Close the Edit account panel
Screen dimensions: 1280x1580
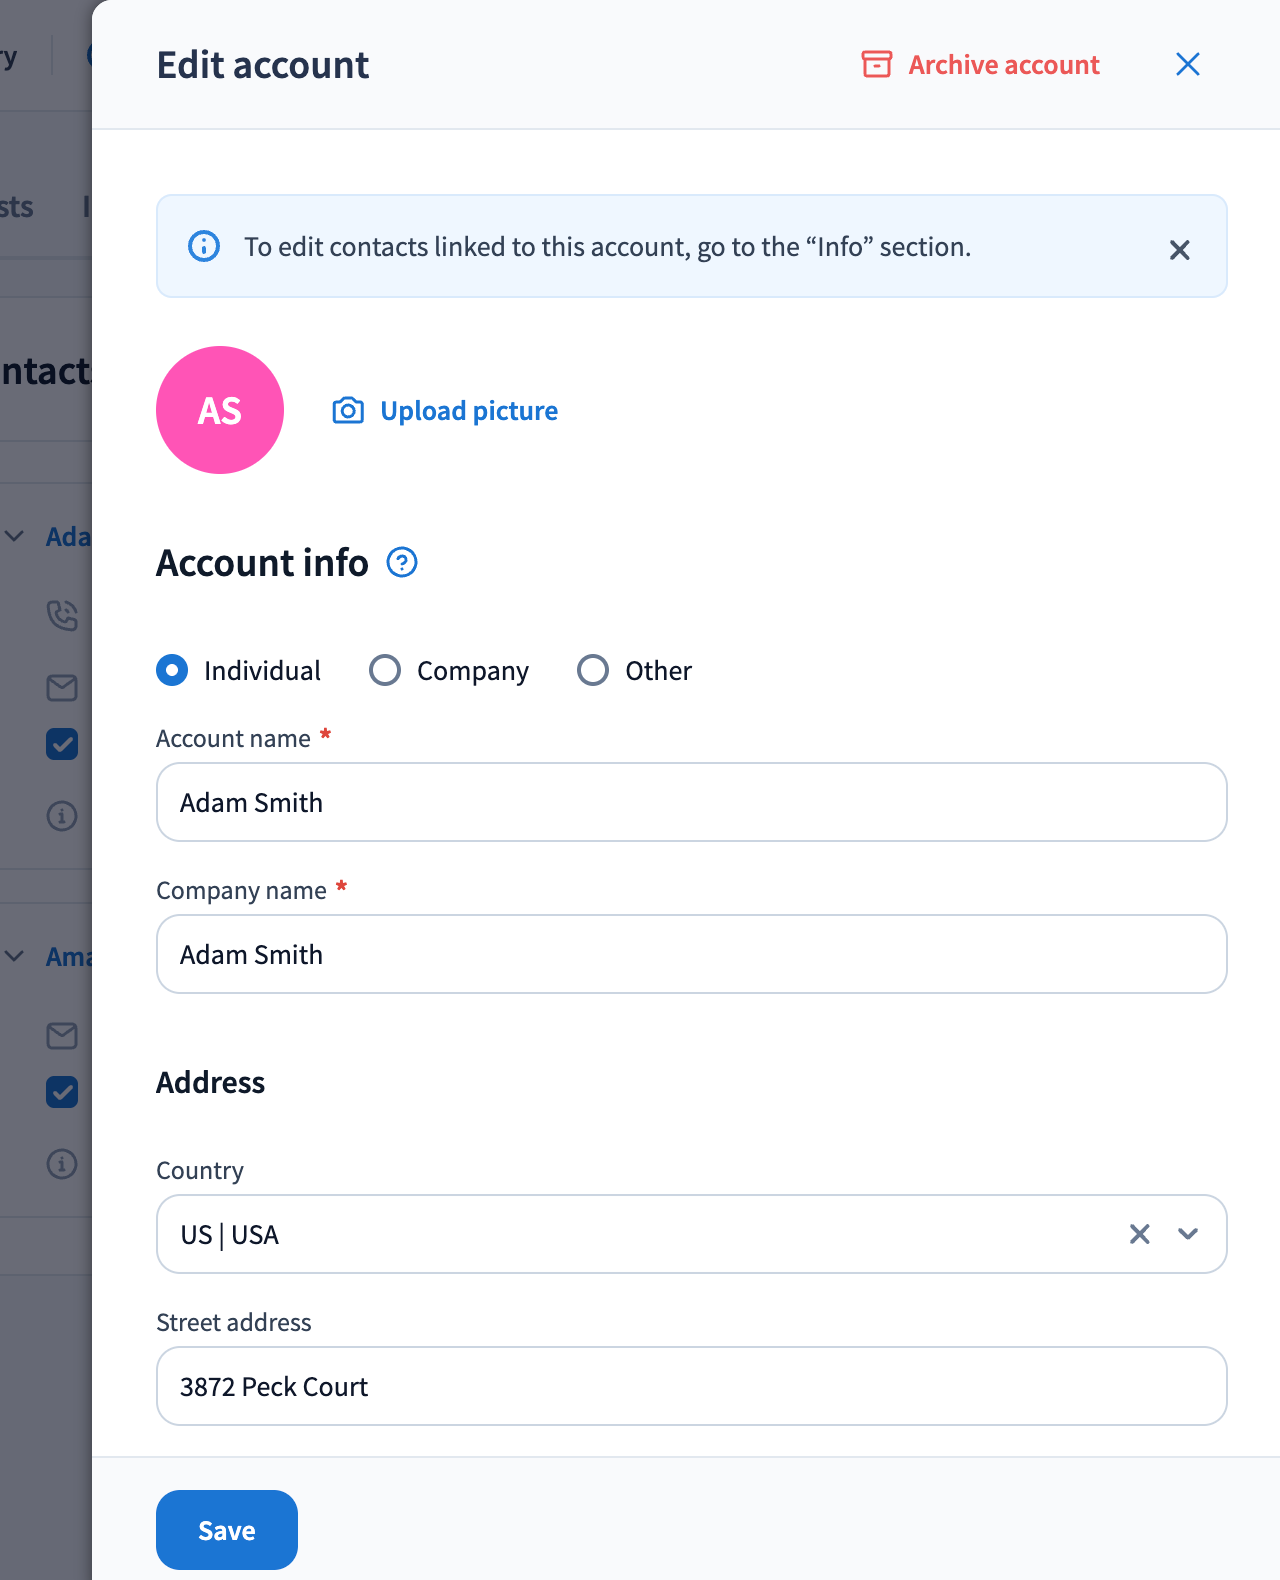coord(1187,65)
